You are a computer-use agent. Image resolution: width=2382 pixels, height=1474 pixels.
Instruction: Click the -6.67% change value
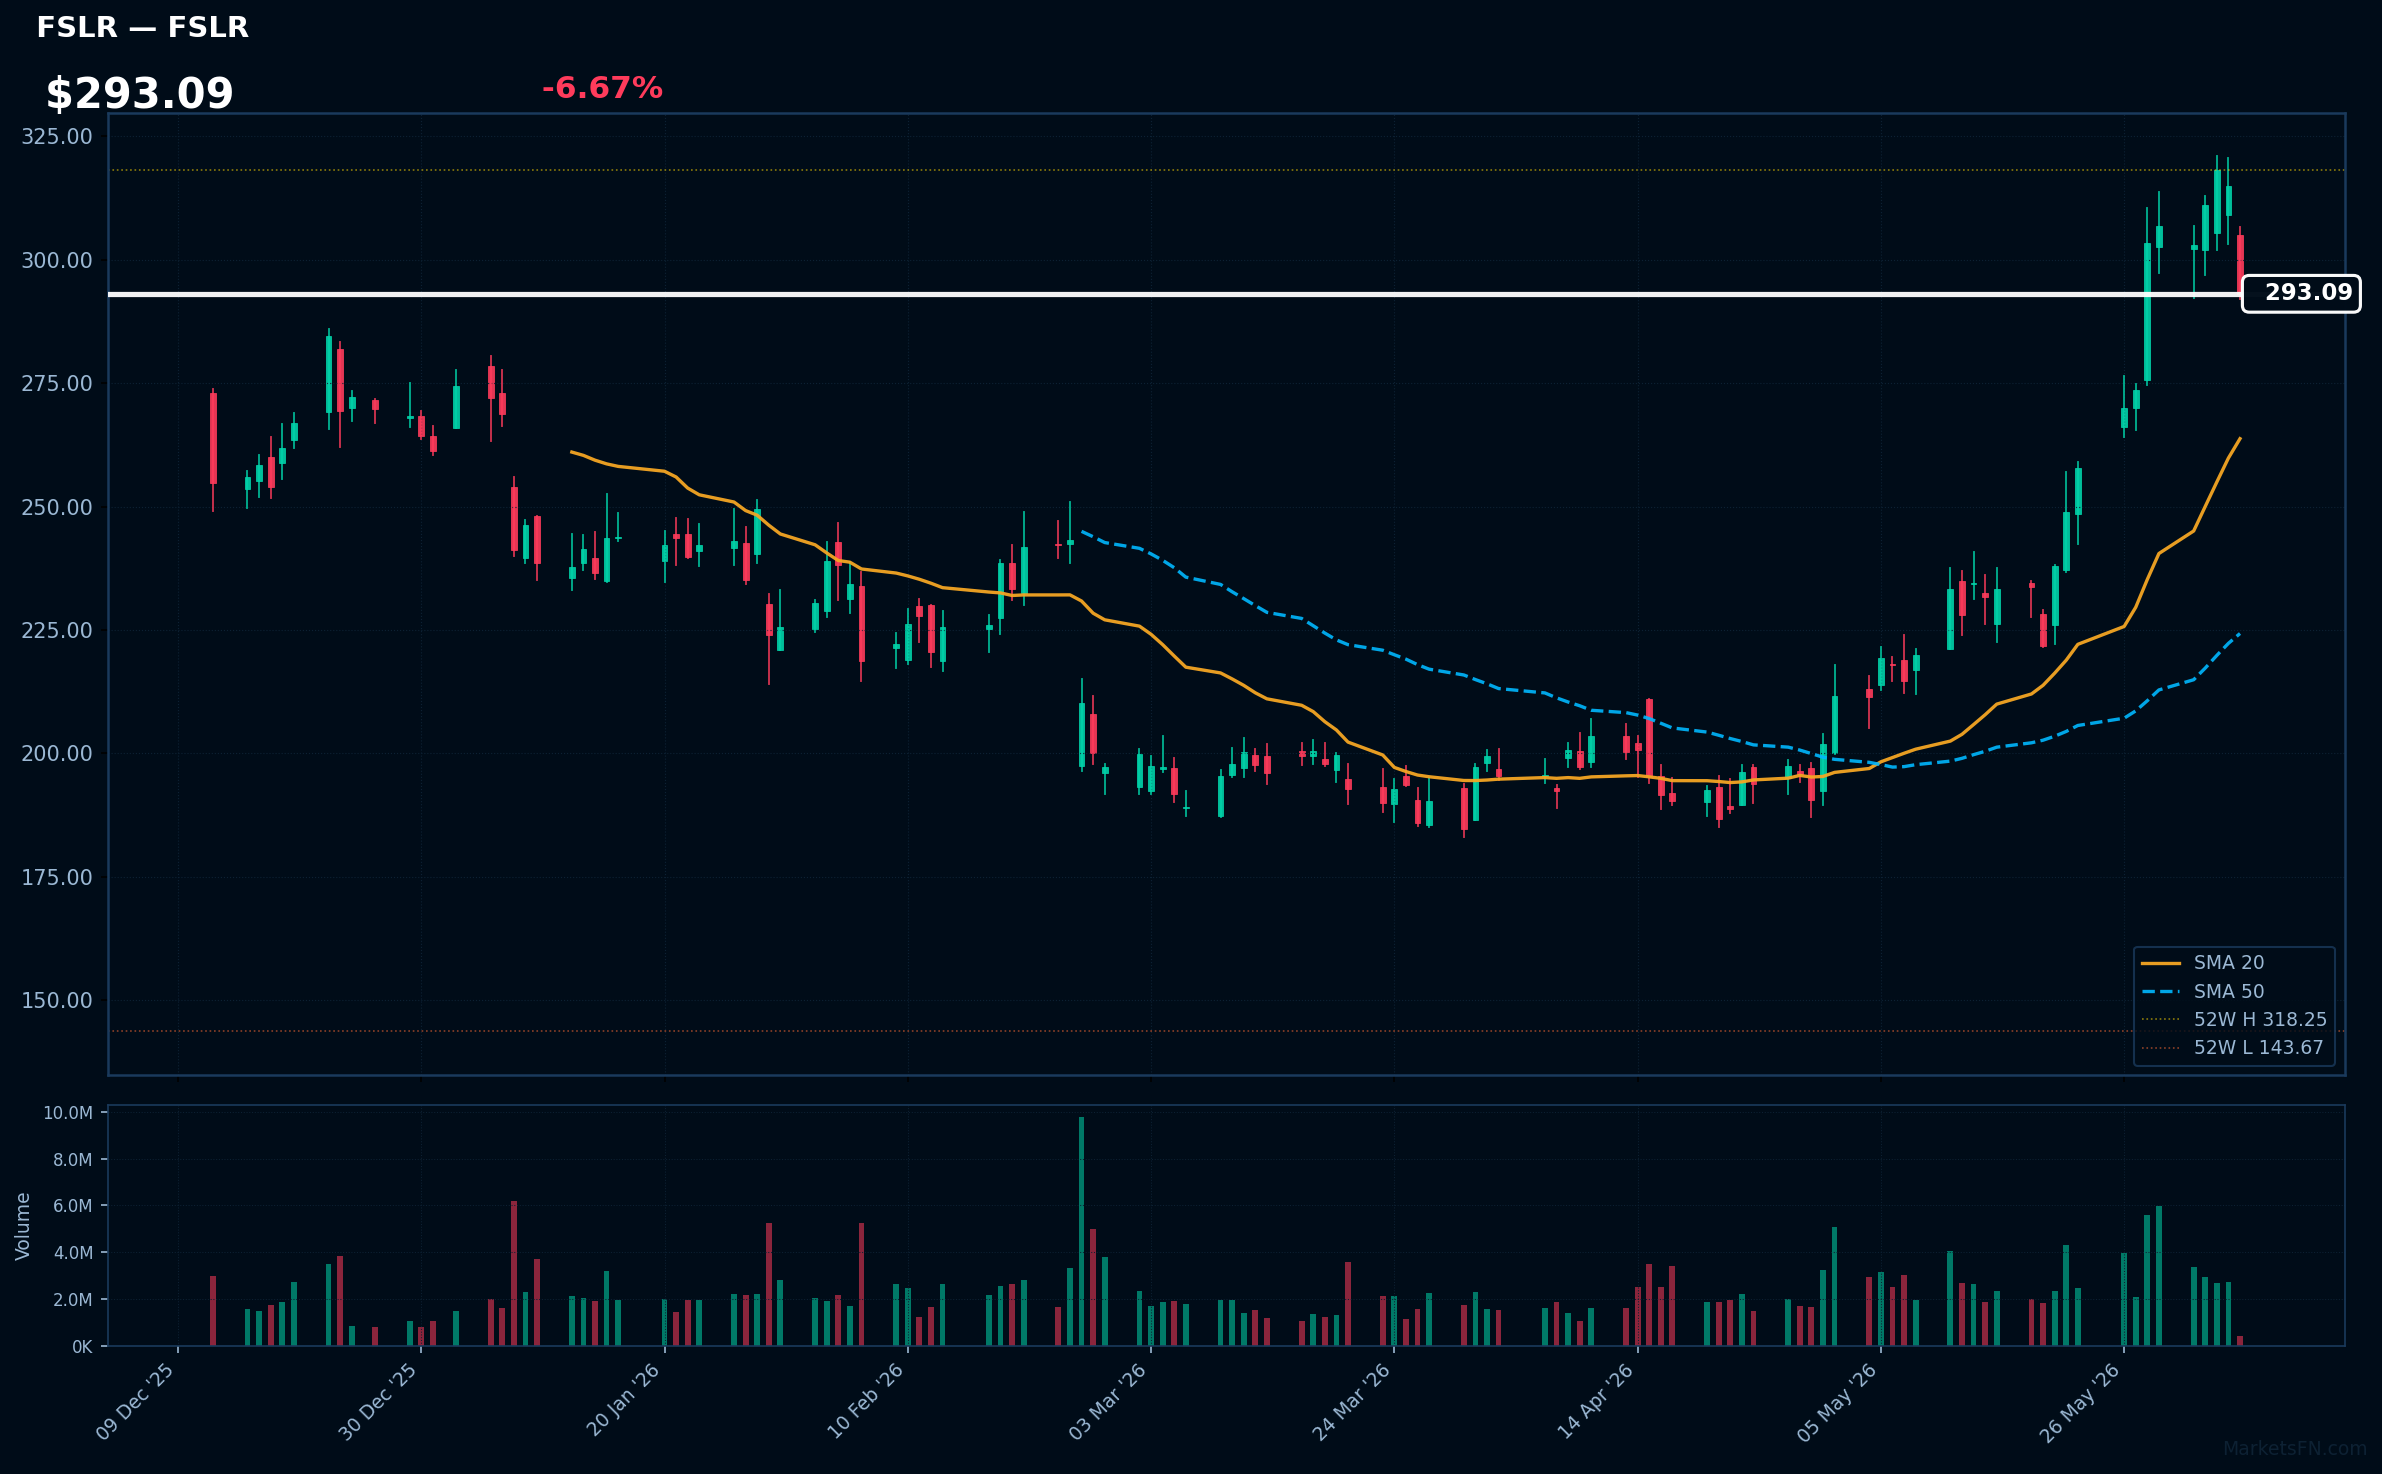[x=602, y=88]
